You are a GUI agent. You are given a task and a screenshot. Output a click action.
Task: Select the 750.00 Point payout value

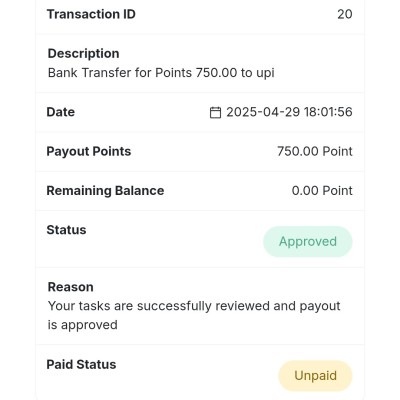315,151
